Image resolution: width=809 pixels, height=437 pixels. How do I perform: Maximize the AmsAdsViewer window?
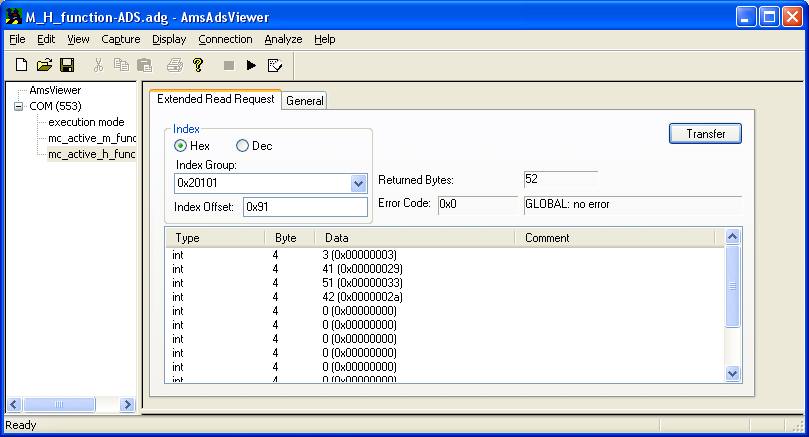click(x=769, y=17)
